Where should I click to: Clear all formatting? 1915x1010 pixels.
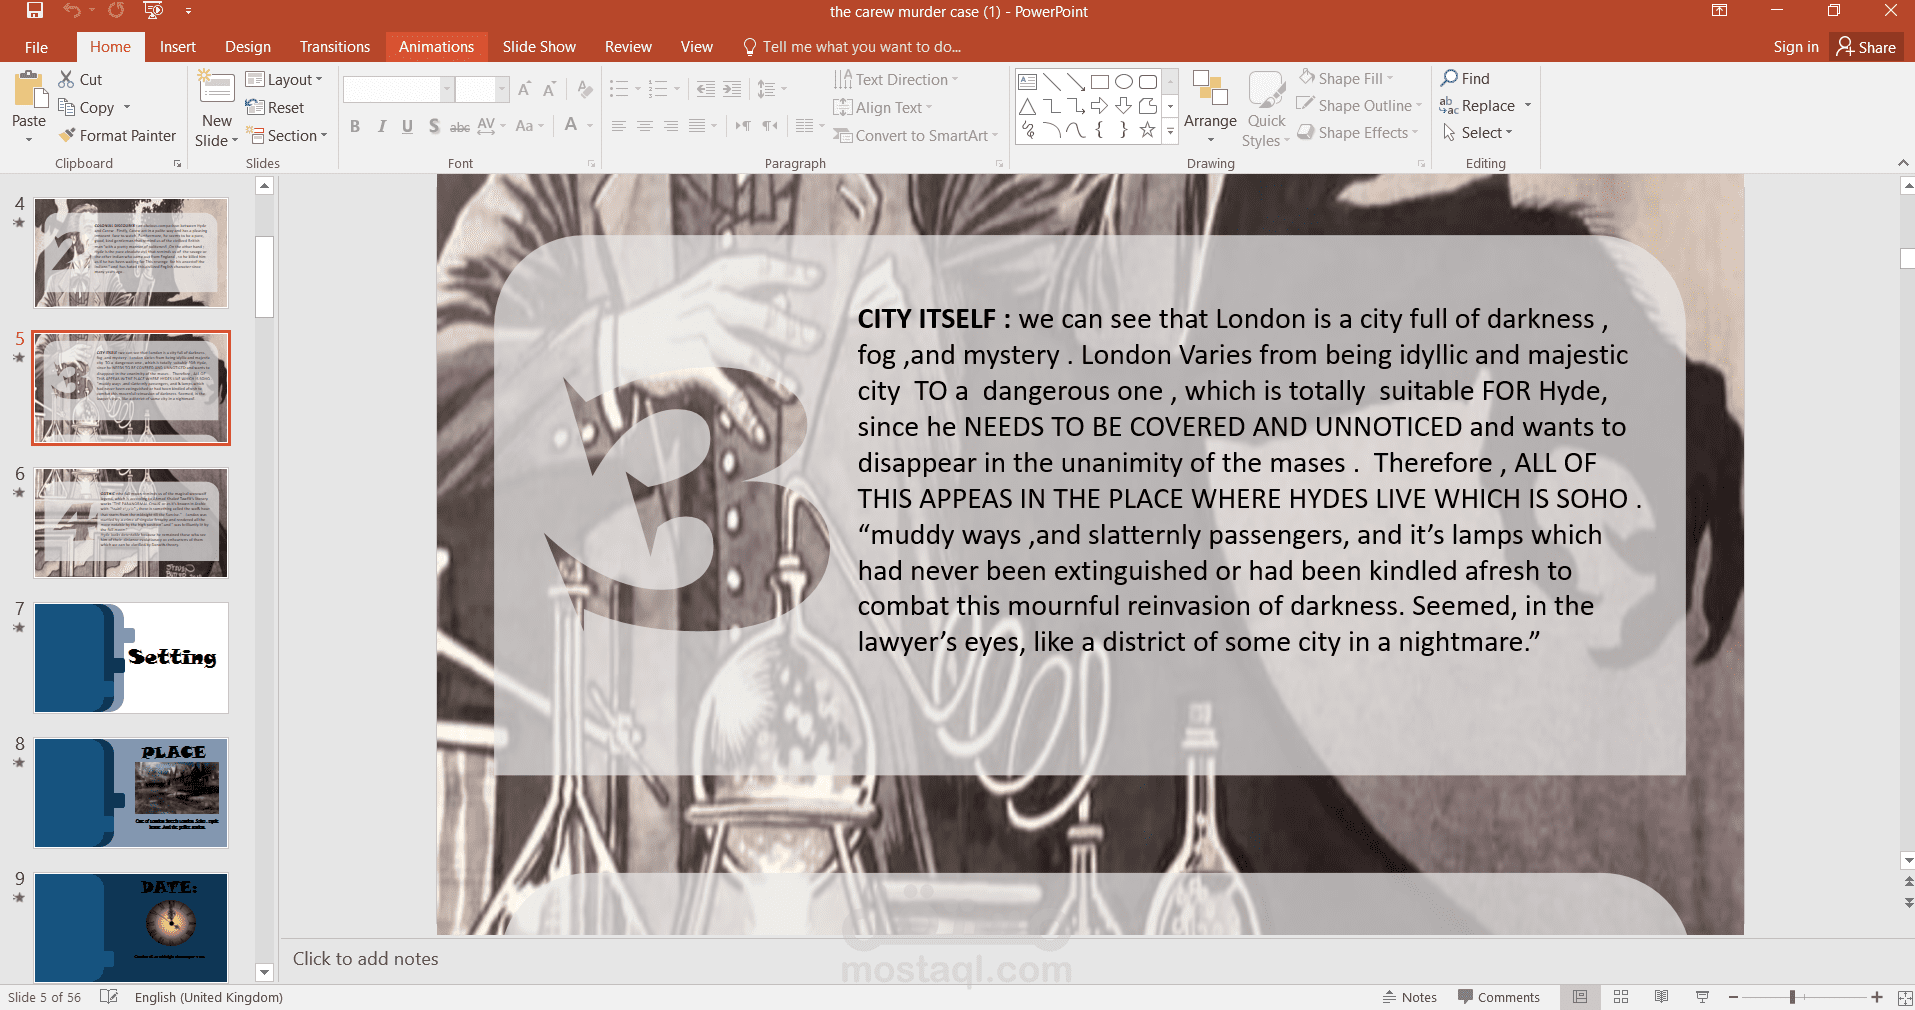[x=585, y=90]
